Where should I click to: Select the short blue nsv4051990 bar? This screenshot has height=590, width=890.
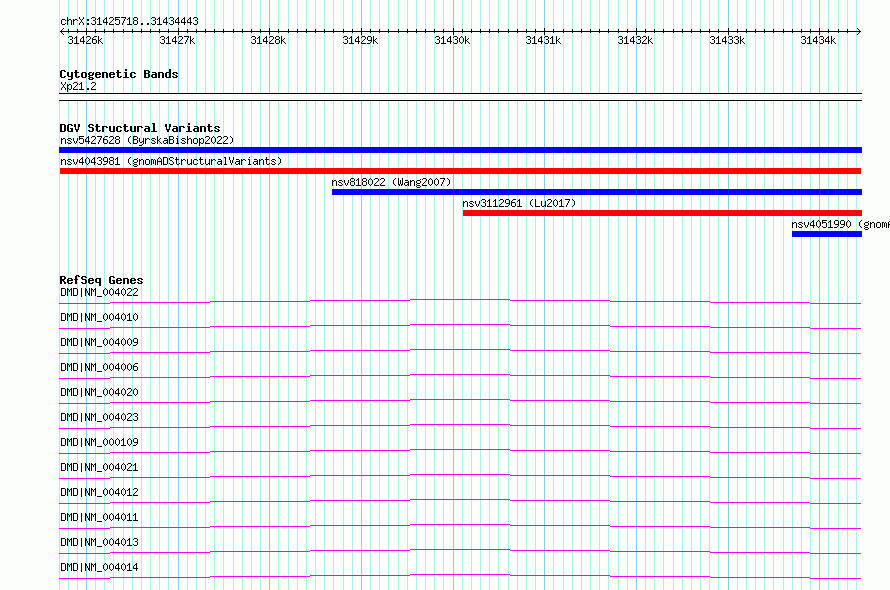pyautogui.click(x=827, y=234)
